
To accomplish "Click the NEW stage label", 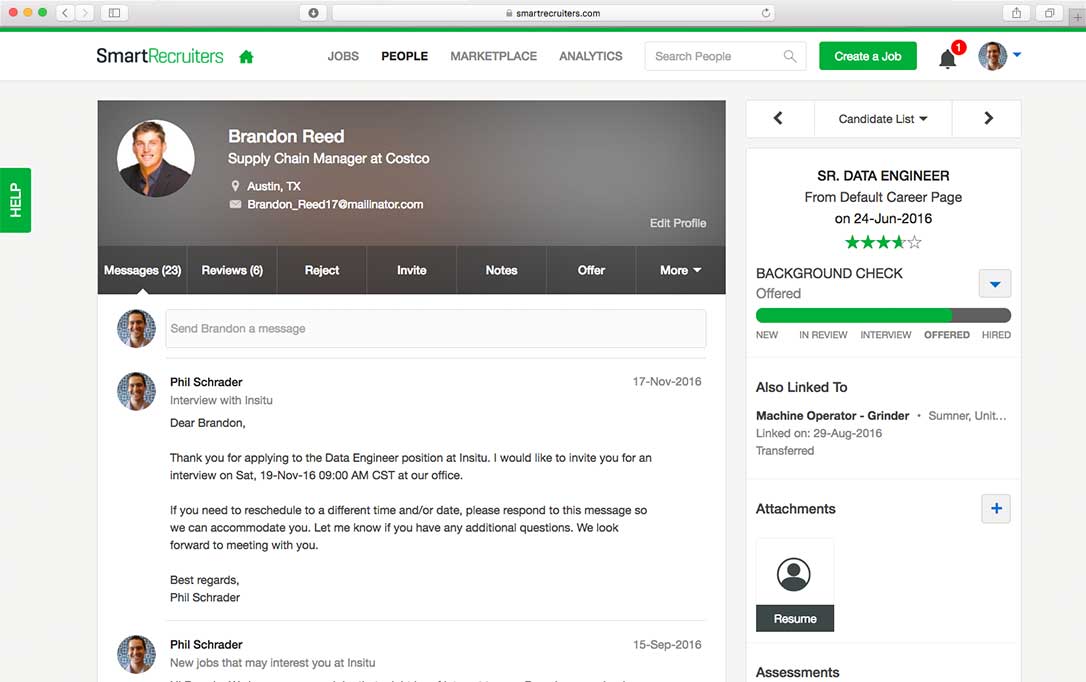I will 767,334.
